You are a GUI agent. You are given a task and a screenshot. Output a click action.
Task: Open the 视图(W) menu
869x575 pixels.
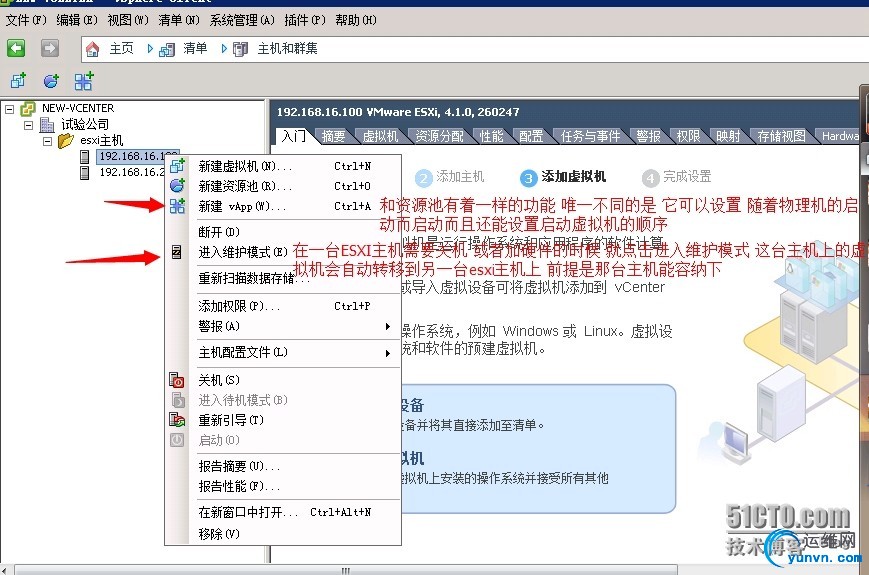click(128, 20)
